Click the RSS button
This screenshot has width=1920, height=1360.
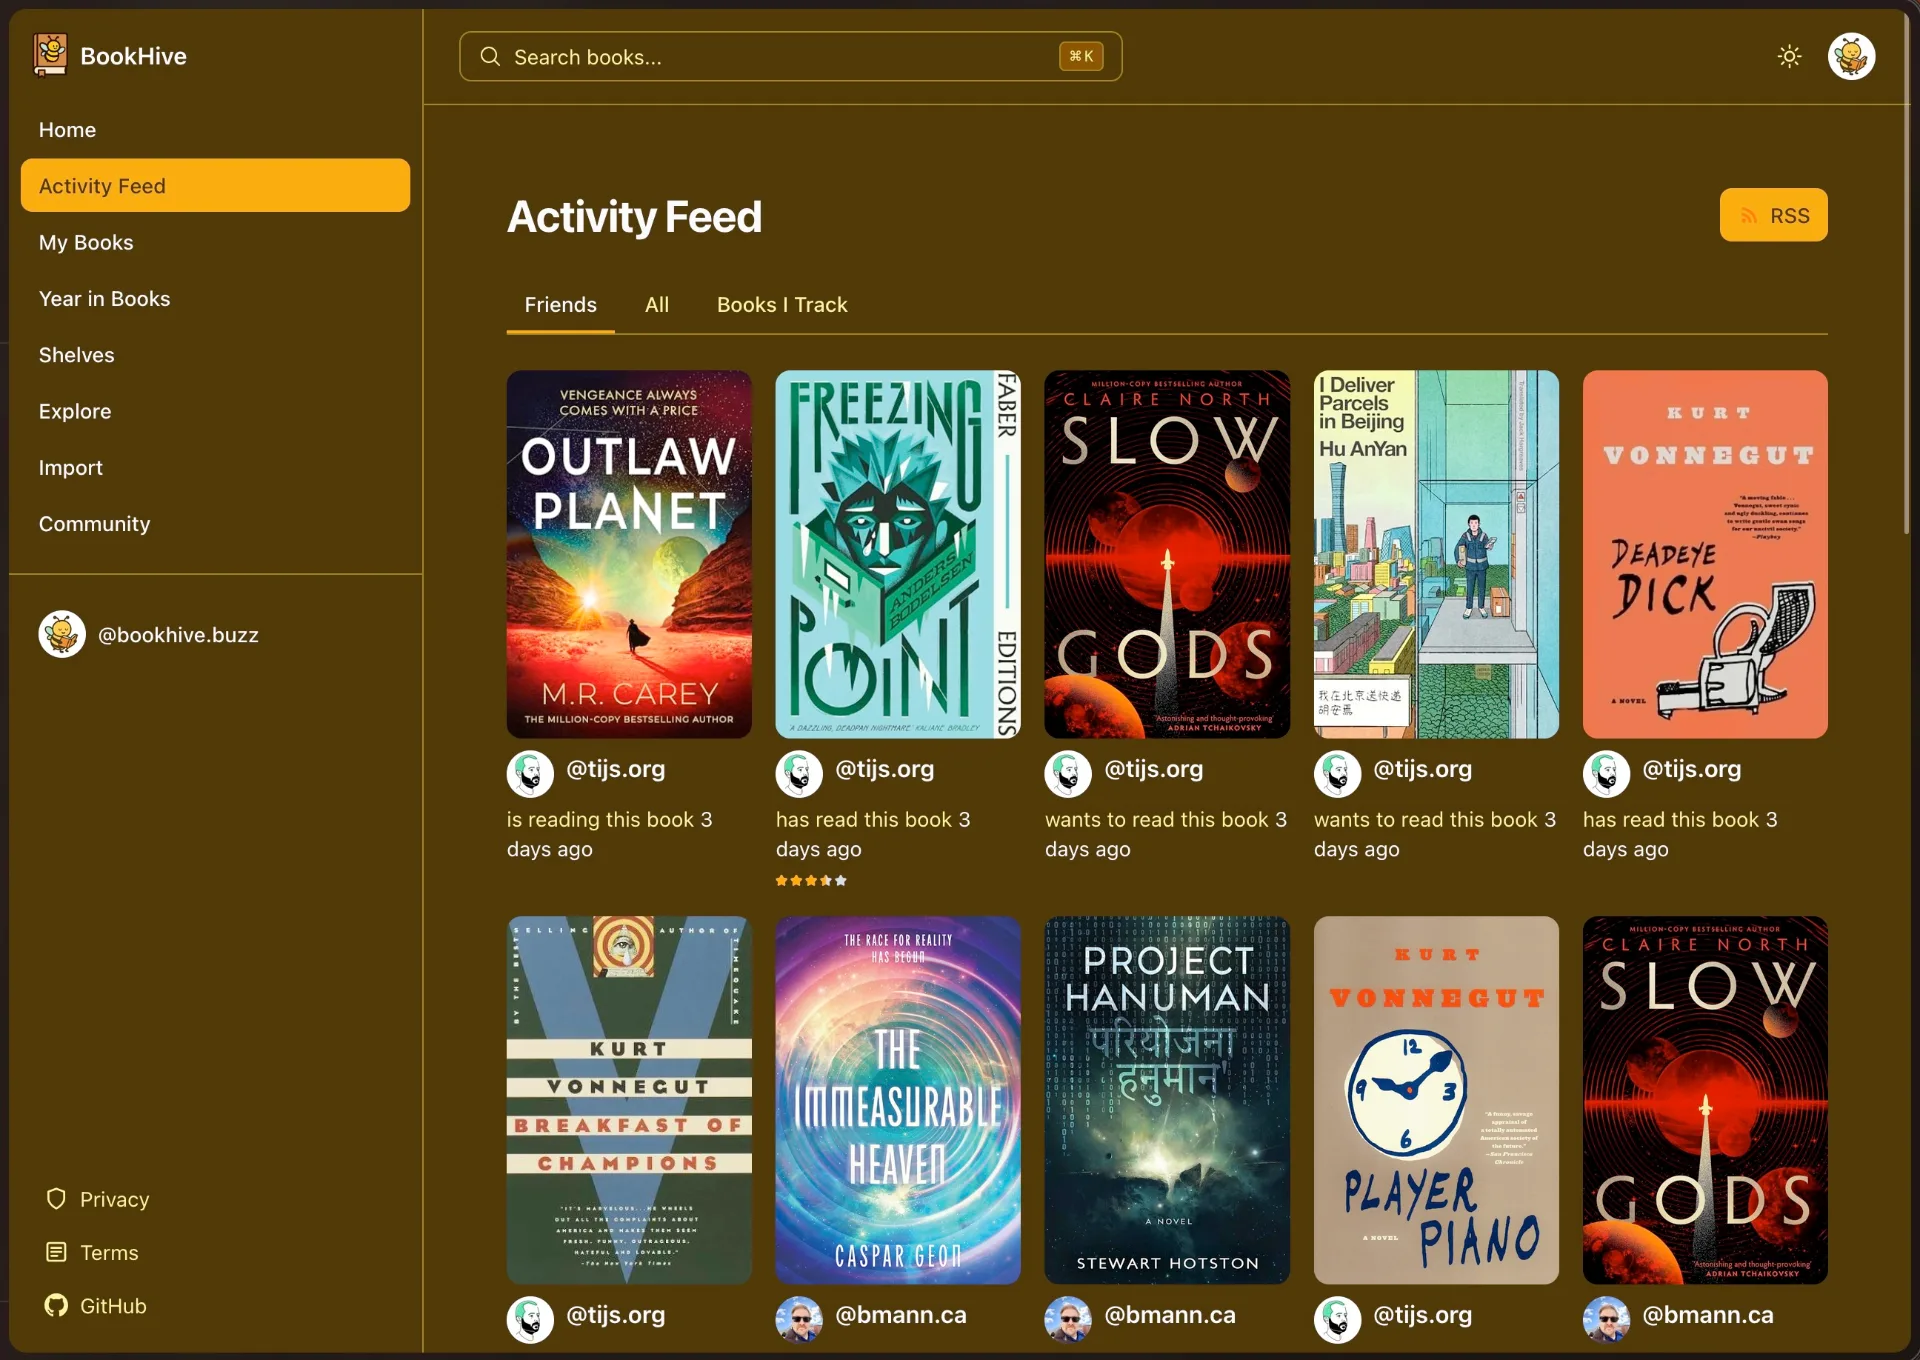(x=1773, y=215)
